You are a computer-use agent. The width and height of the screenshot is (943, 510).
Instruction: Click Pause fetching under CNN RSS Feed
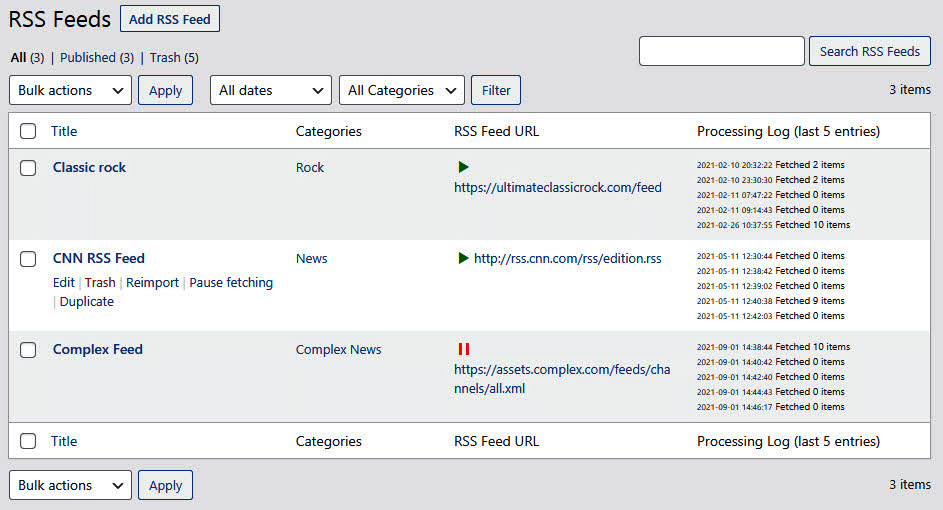(x=231, y=283)
